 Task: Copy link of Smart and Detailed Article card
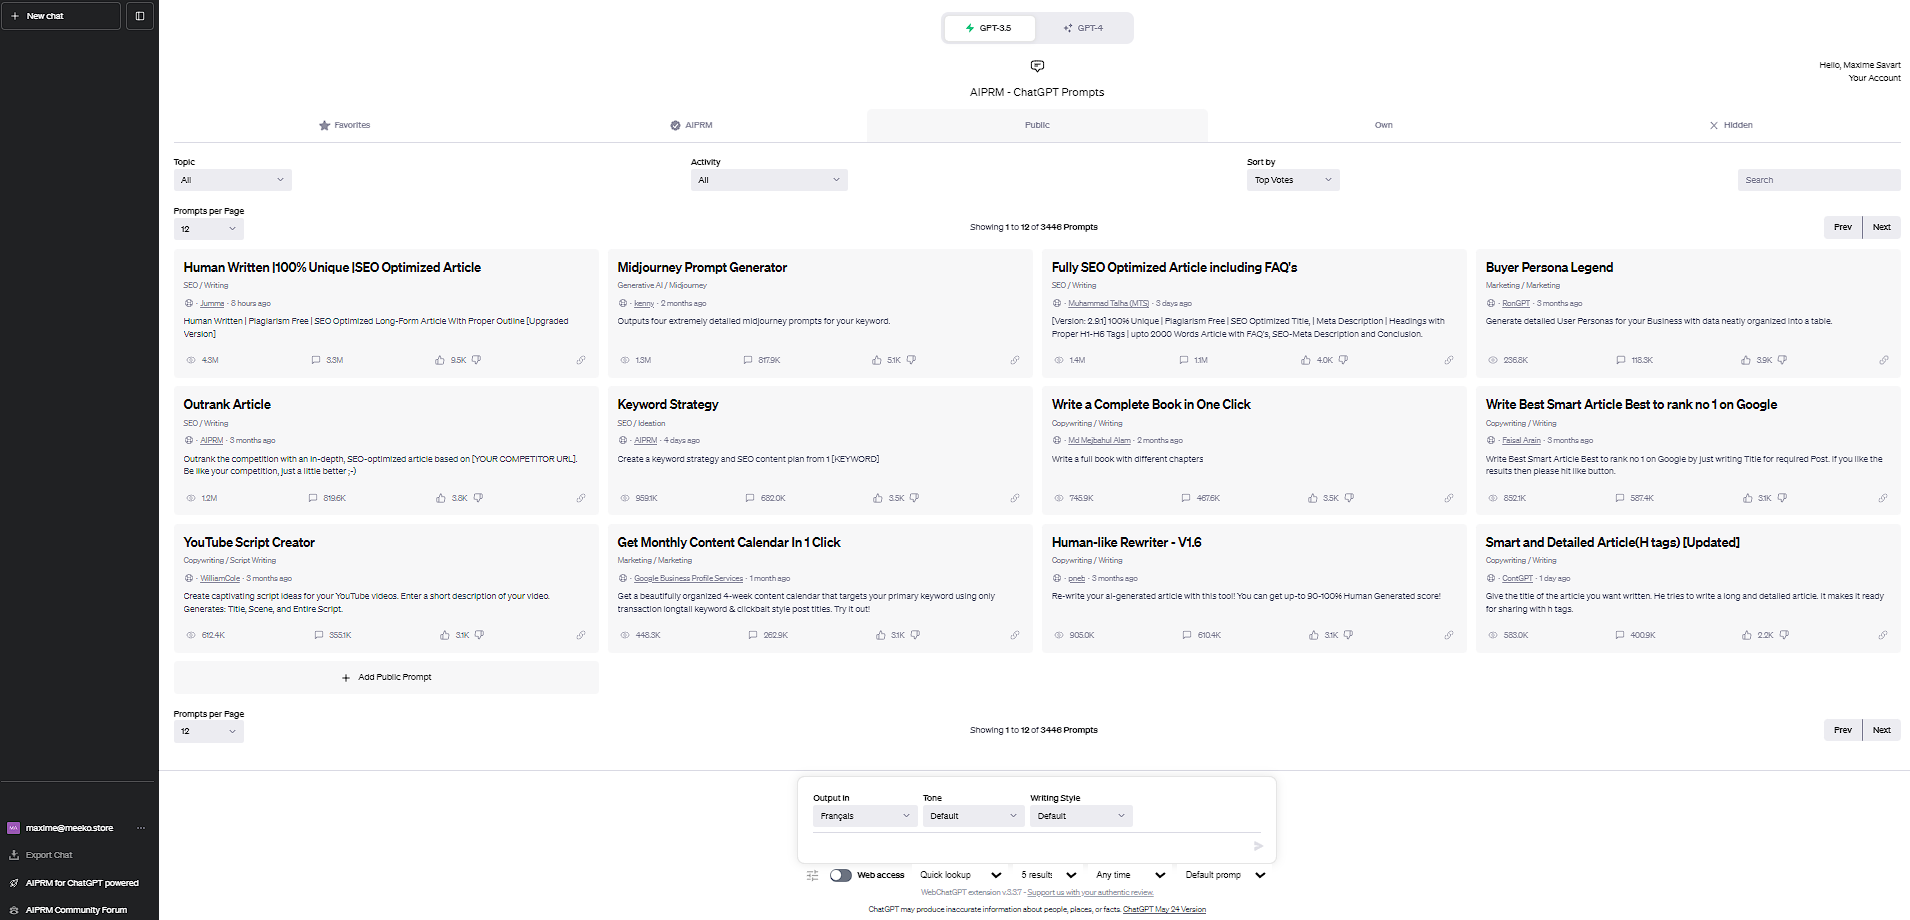point(1882,635)
